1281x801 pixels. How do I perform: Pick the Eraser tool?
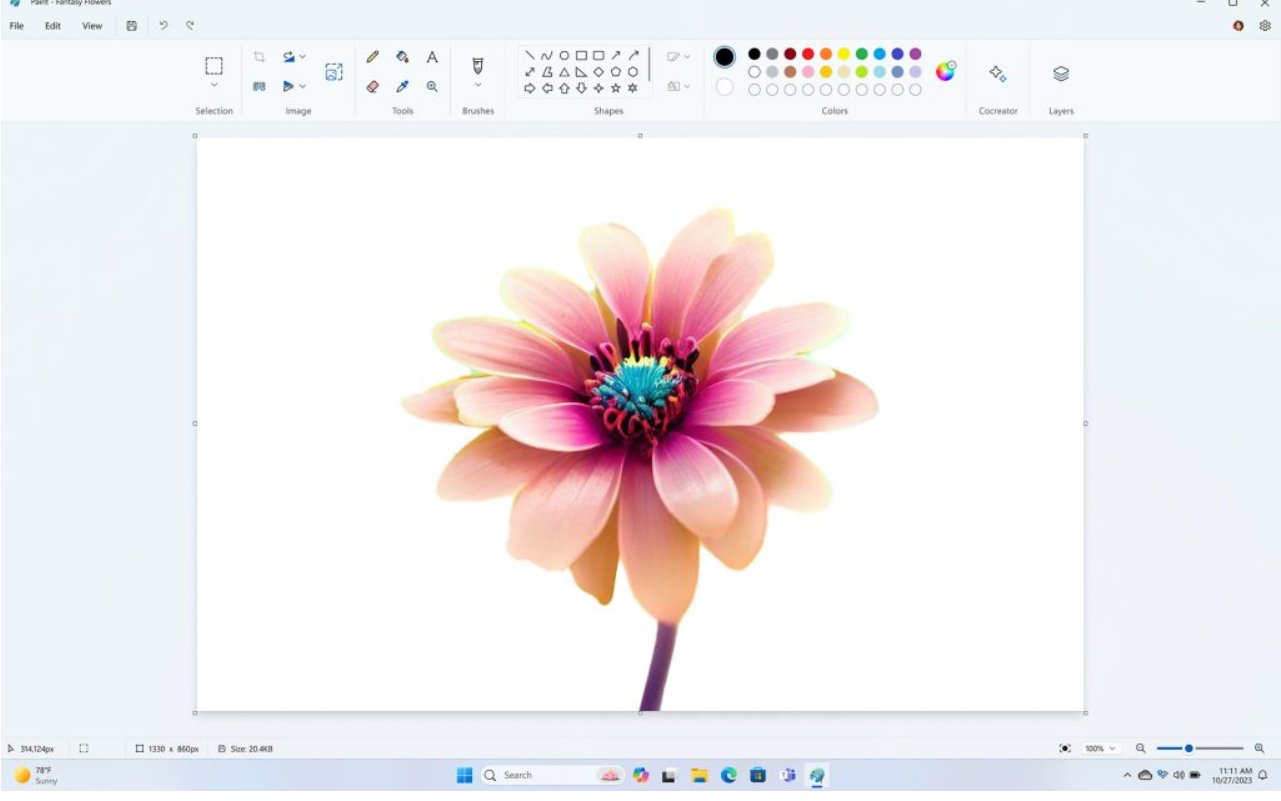373,86
